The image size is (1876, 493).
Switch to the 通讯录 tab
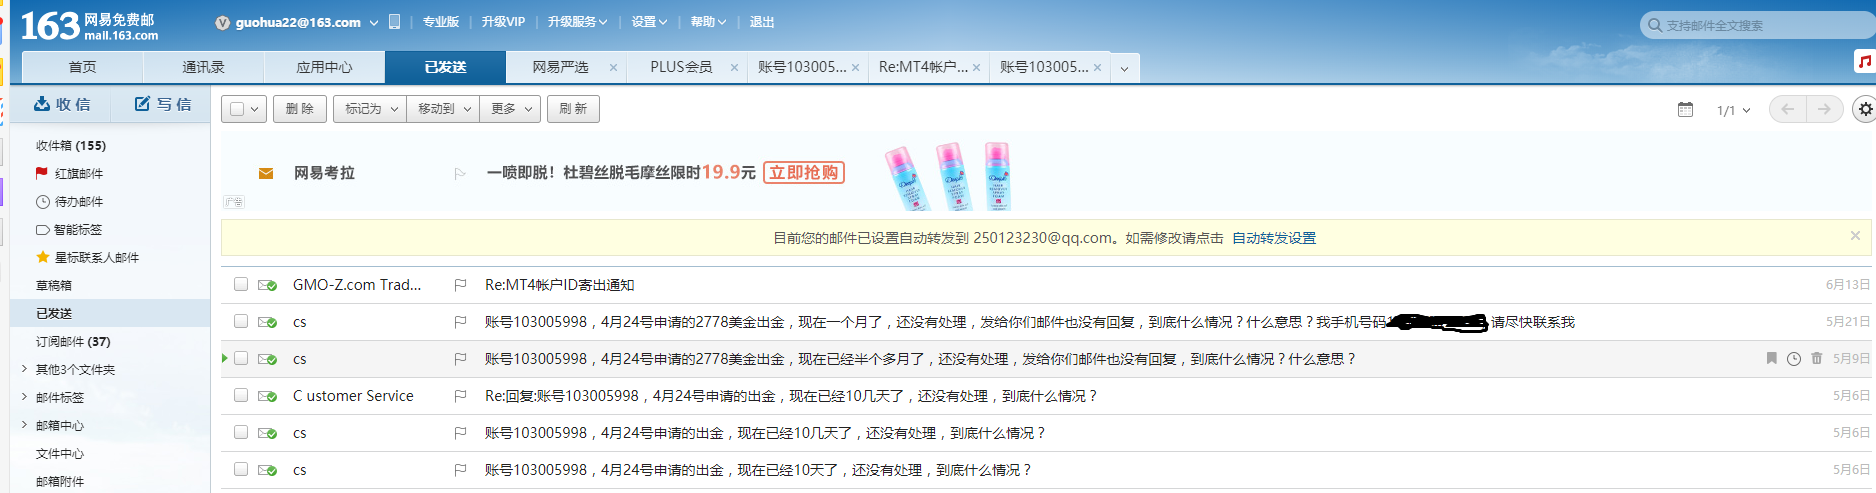coord(203,67)
